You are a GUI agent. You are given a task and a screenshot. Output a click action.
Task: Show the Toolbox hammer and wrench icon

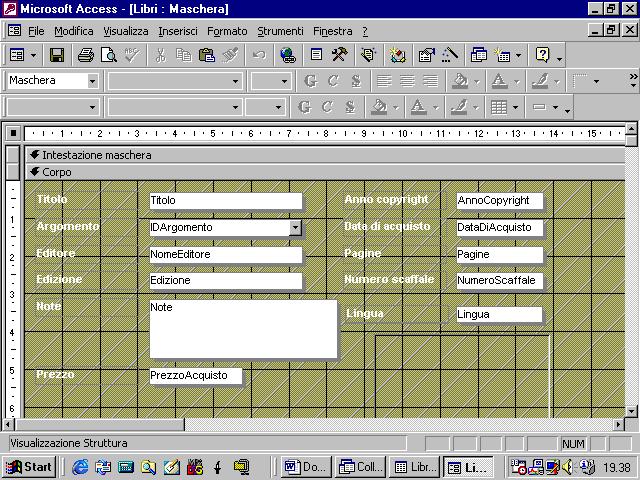click(339, 55)
